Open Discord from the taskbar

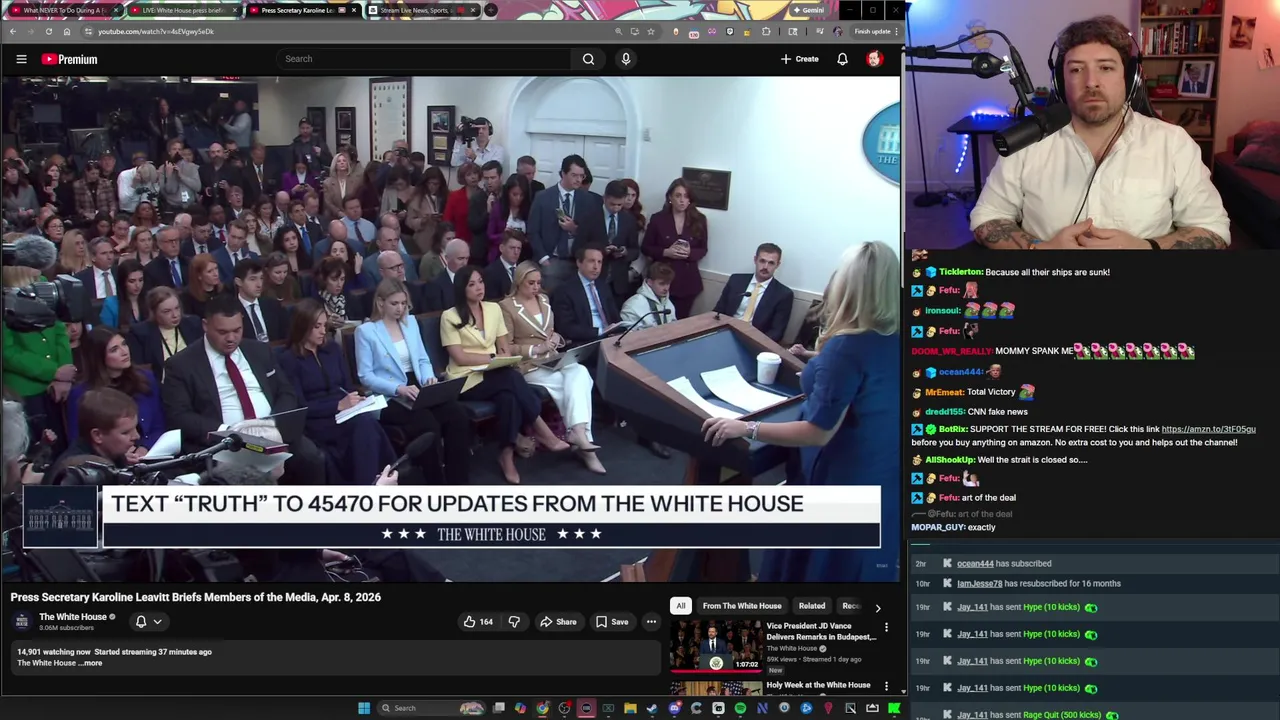[x=675, y=708]
